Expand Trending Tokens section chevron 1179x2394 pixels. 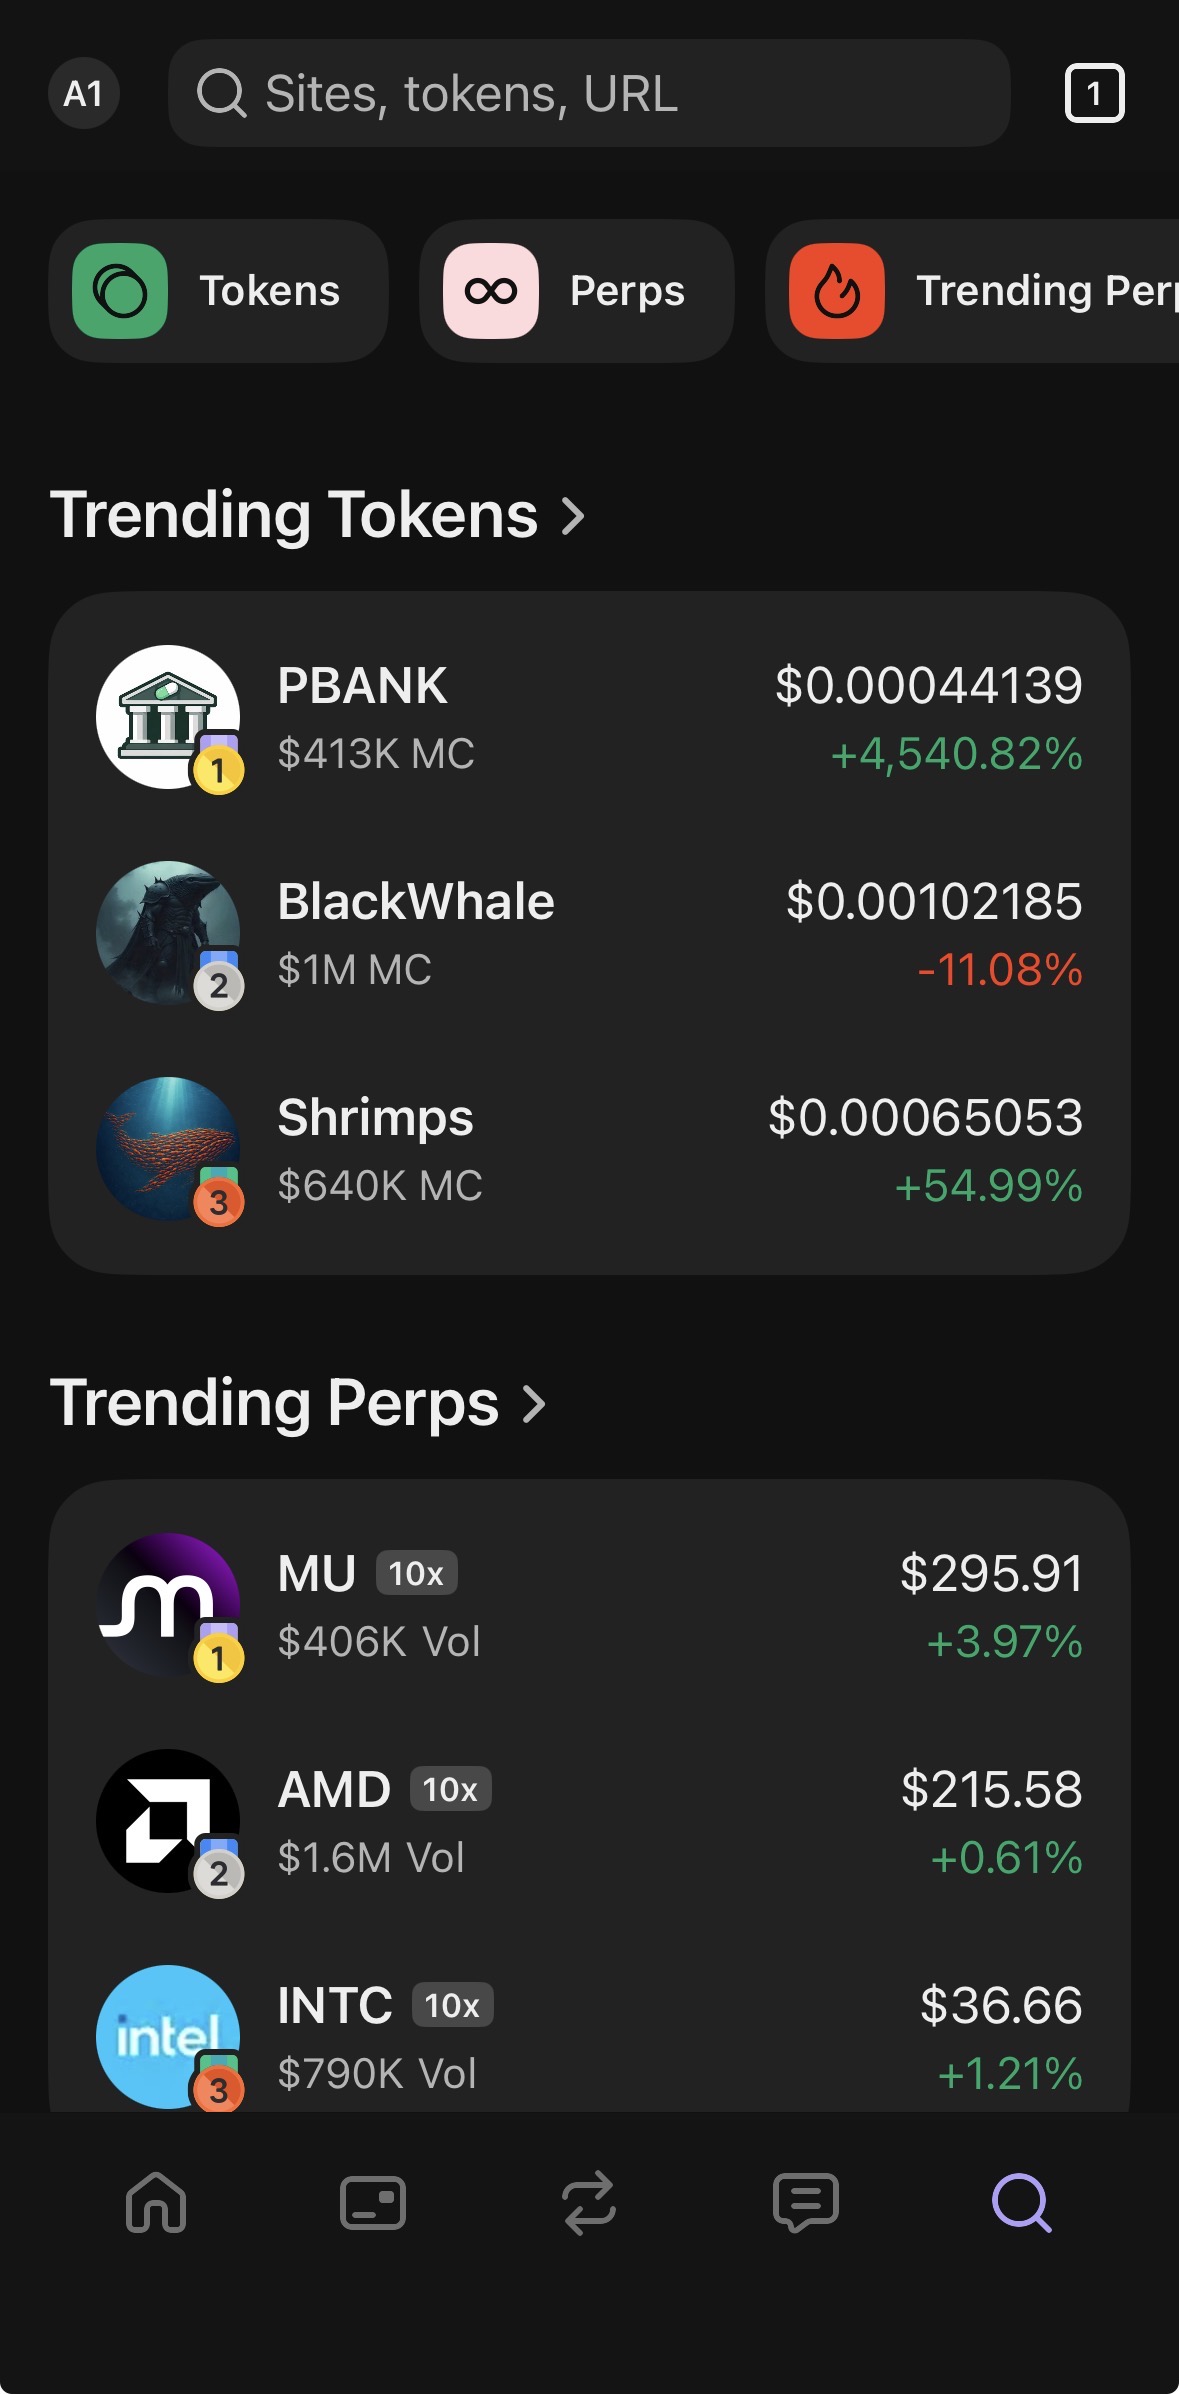573,516
